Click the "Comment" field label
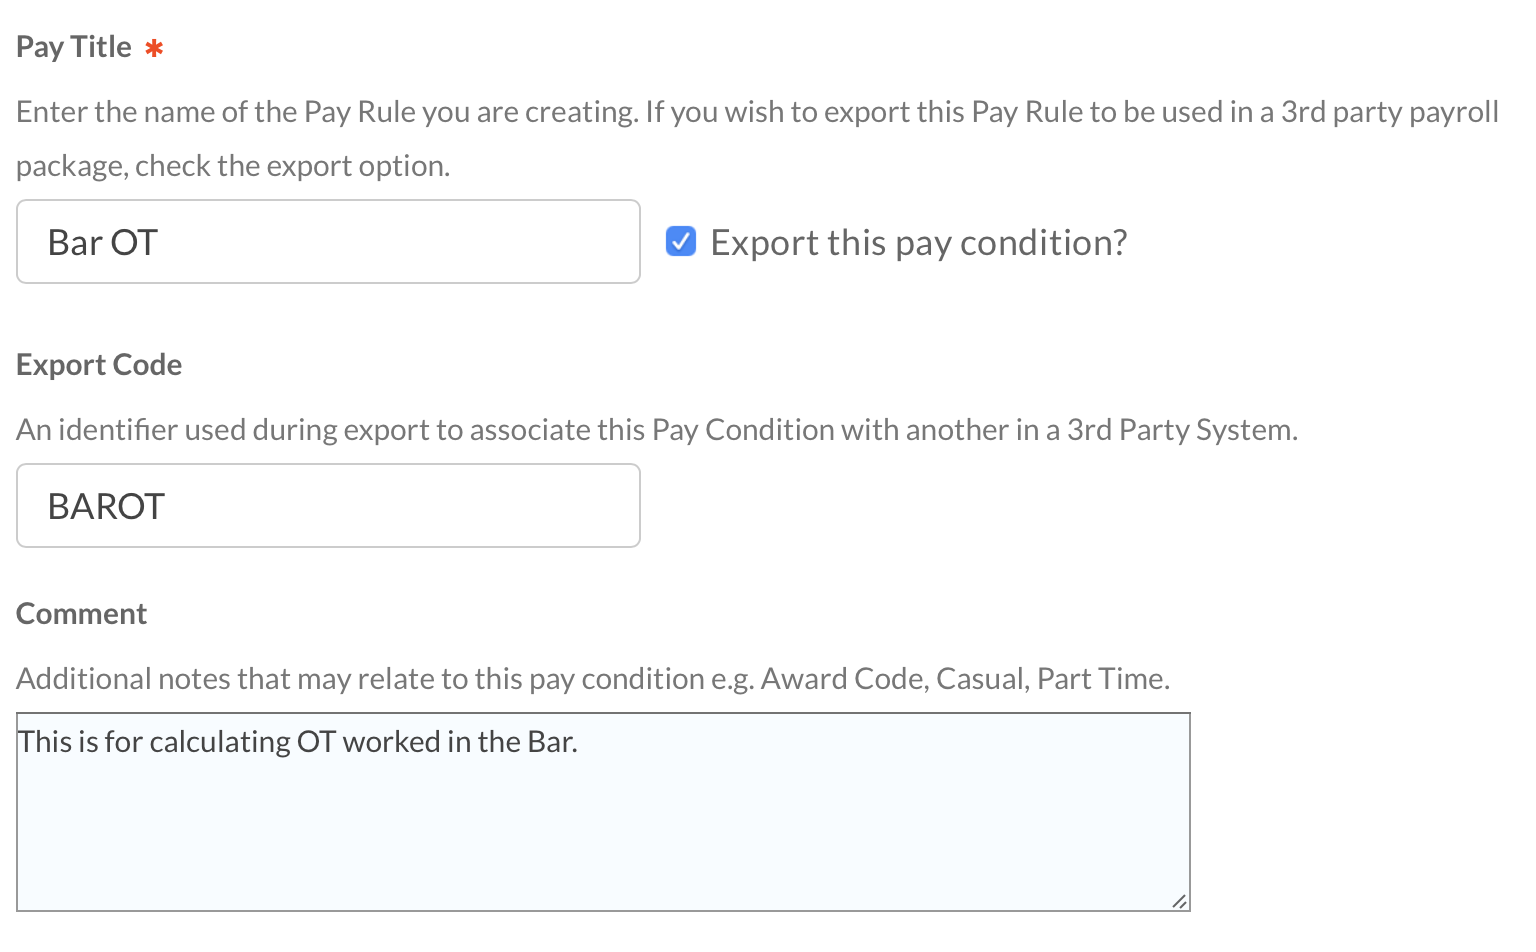Image resolution: width=1536 pixels, height=952 pixels. pyautogui.click(x=82, y=614)
